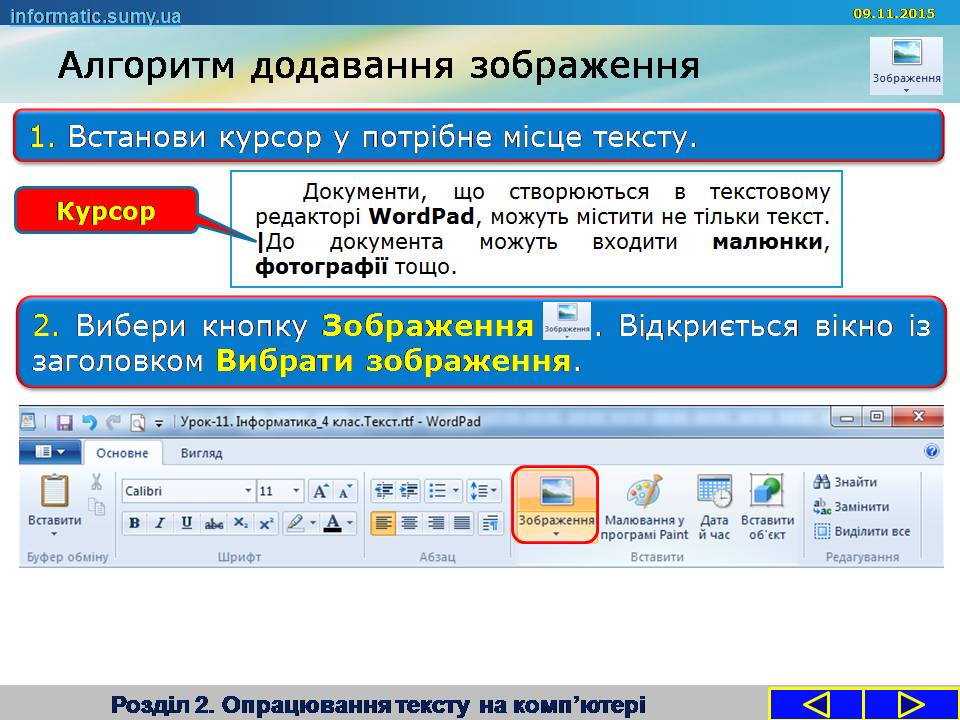
Task: Toggle bold formatting
Action: point(133,523)
